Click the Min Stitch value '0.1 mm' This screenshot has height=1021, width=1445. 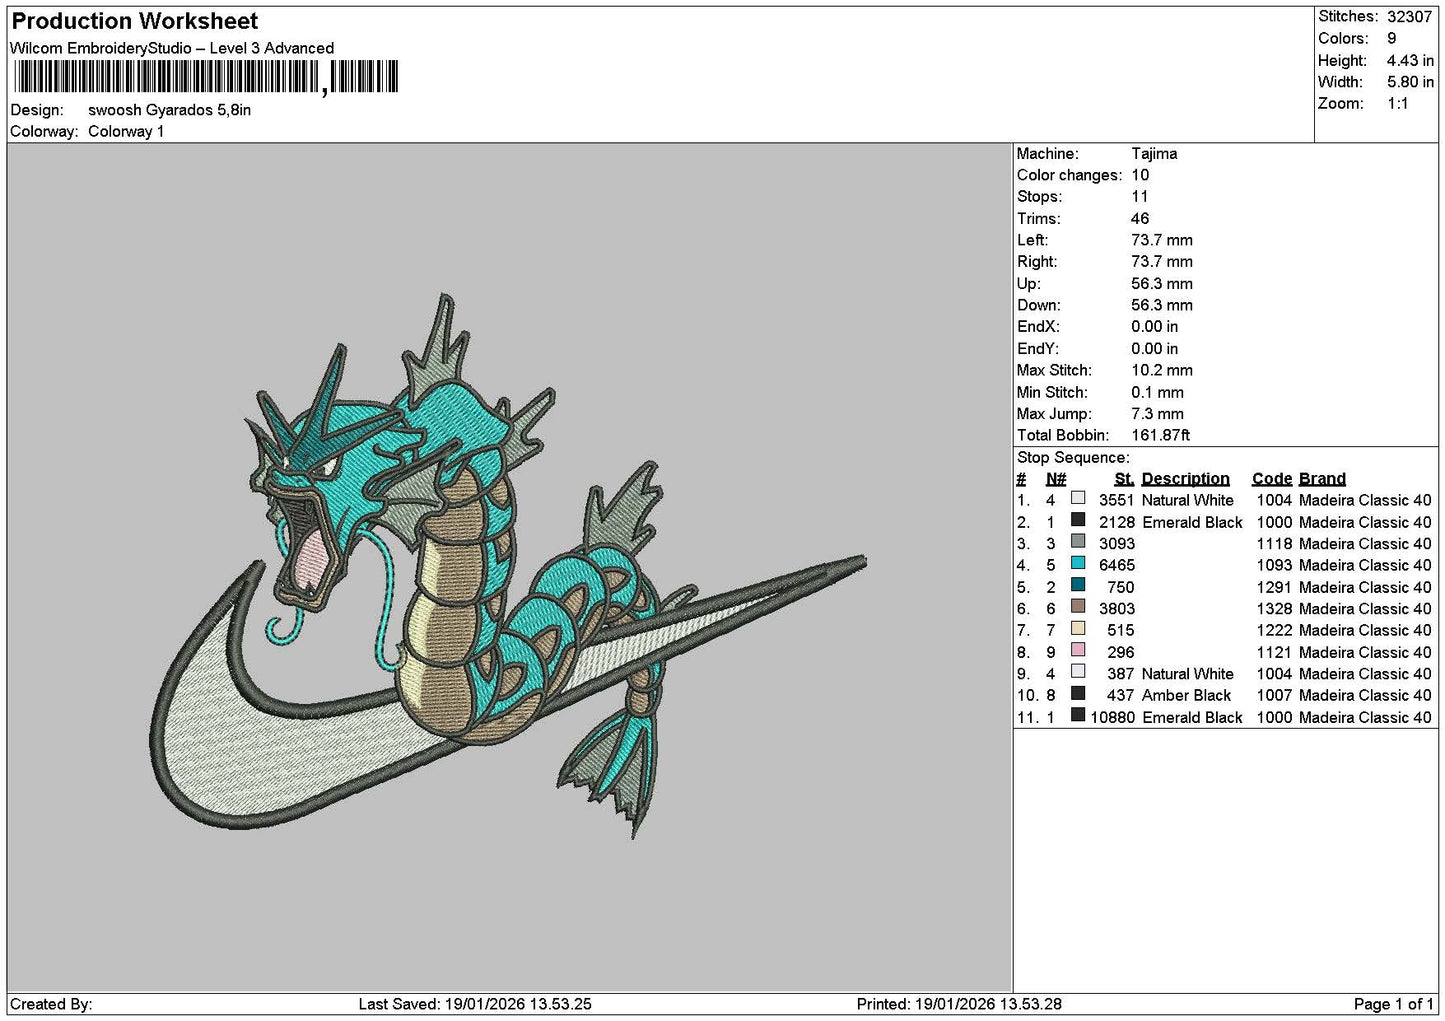(x=1158, y=392)
